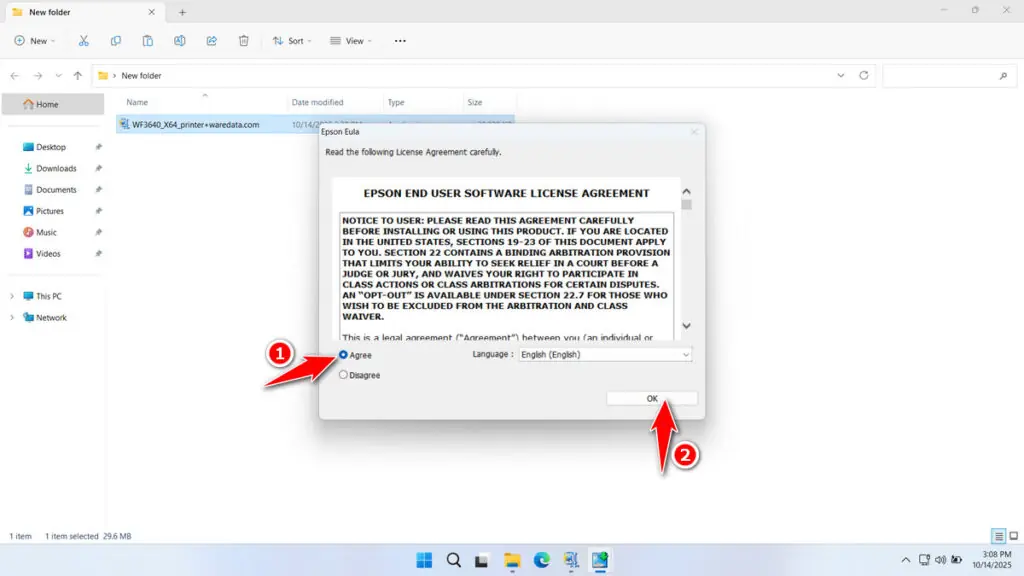Screen dimensions: 1024x576
Task: Select the Cut icon in the toolbar
Action: (x=84, y=41)
